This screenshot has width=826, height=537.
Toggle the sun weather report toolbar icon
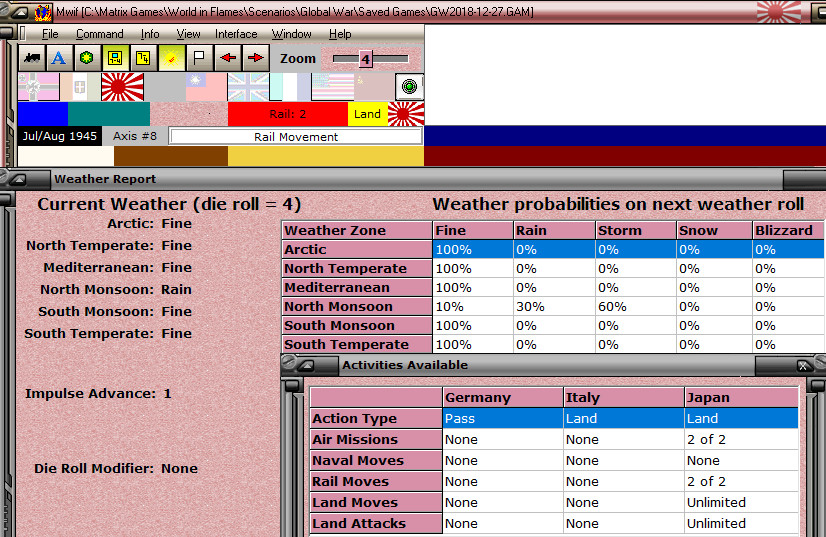(x=171, y=58)
